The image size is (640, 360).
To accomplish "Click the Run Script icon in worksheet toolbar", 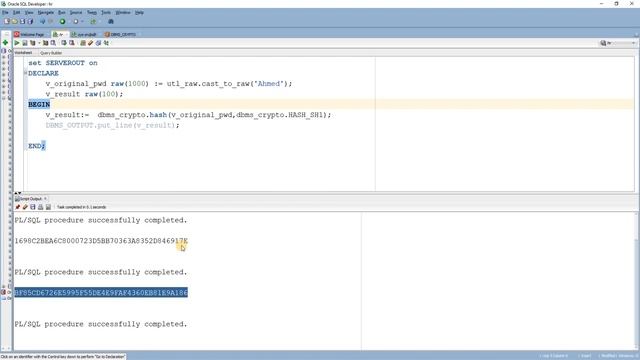I will (x=24, y=43).
